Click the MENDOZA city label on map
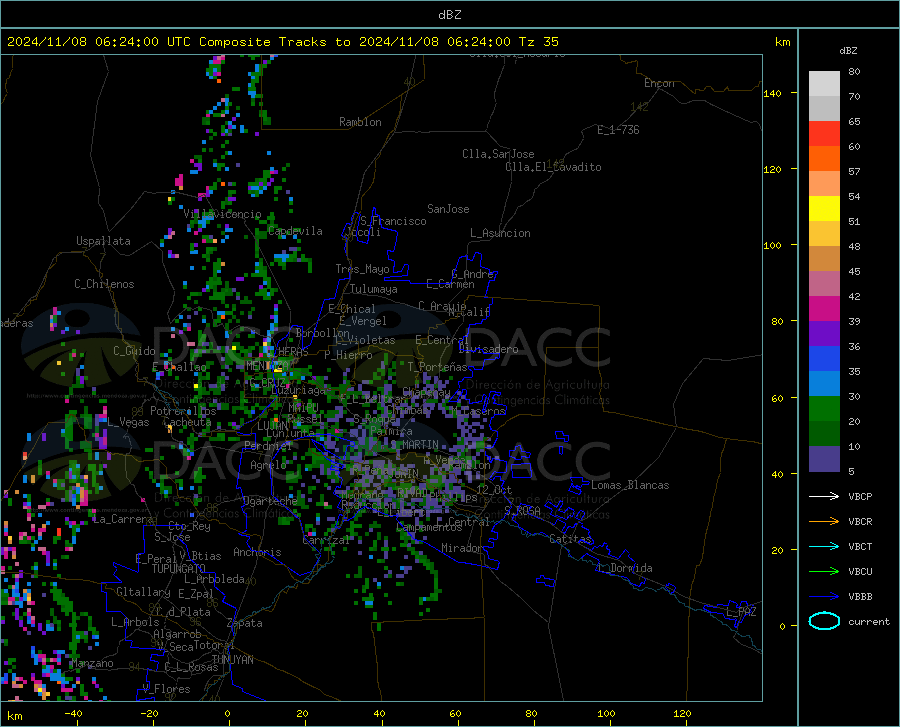 [x=266, y=365]
